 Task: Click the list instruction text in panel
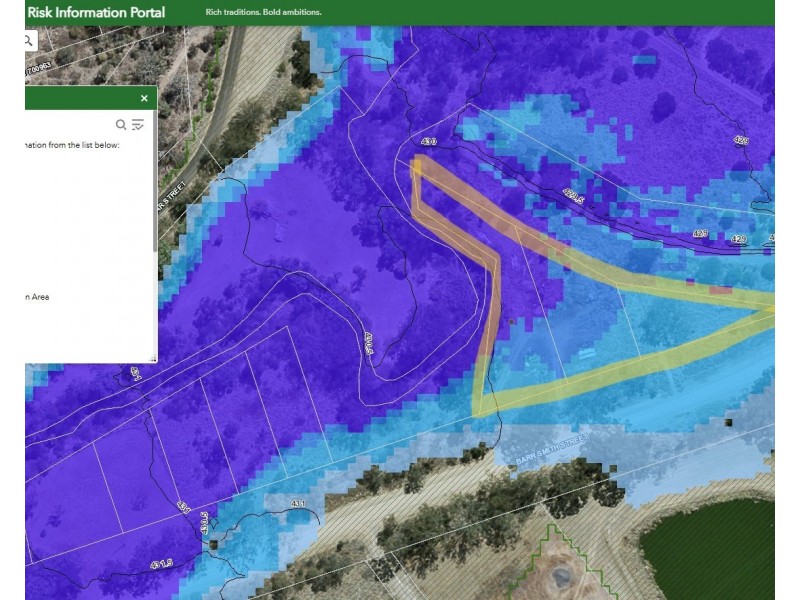(x=72, y=145)
